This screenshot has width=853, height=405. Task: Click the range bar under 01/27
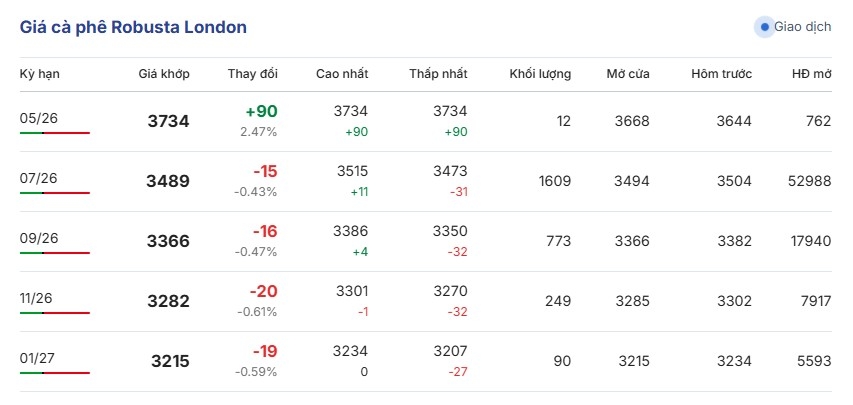click(x=54, y=373)
